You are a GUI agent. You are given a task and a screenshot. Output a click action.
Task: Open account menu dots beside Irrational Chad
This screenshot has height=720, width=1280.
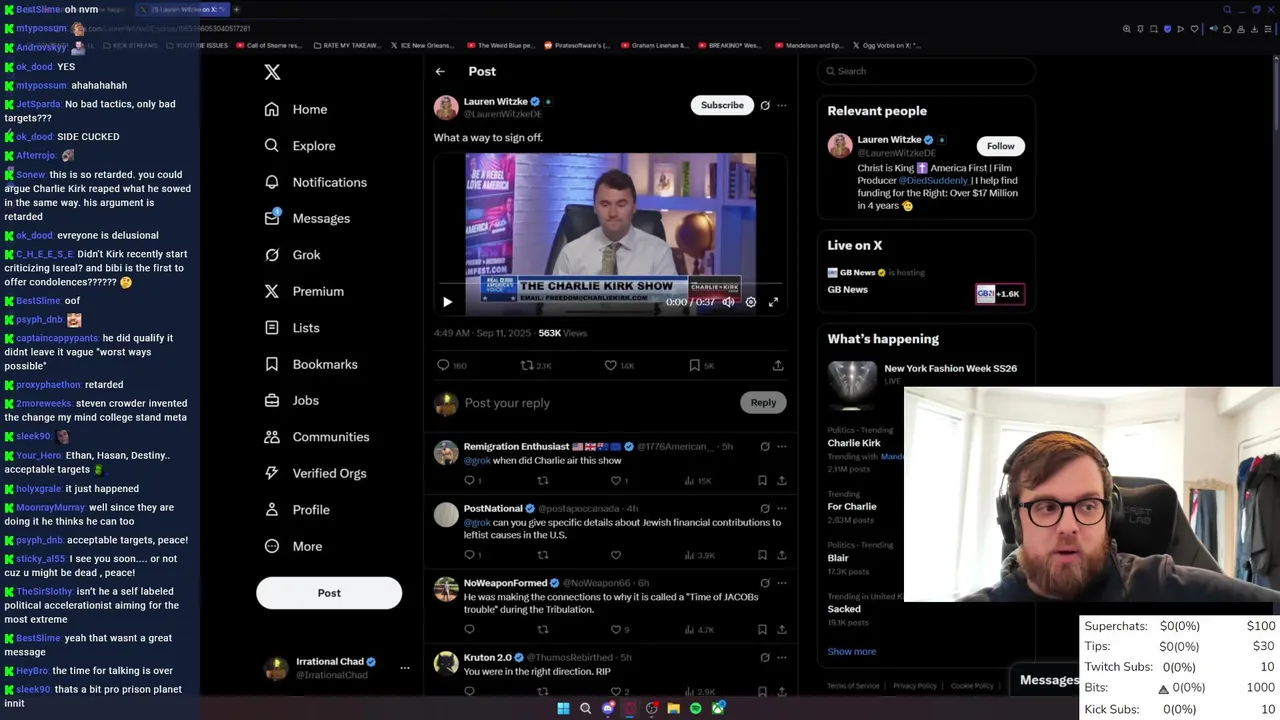[x=405, y=668]
